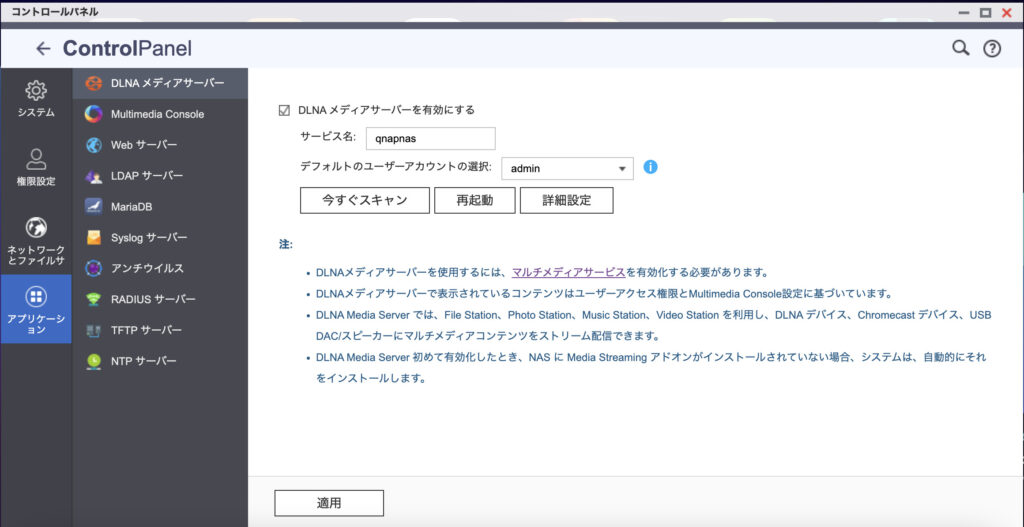Click the DLNA メディアサーバー icon
Screen dimensions: 1024x527
tap(94, 83)
